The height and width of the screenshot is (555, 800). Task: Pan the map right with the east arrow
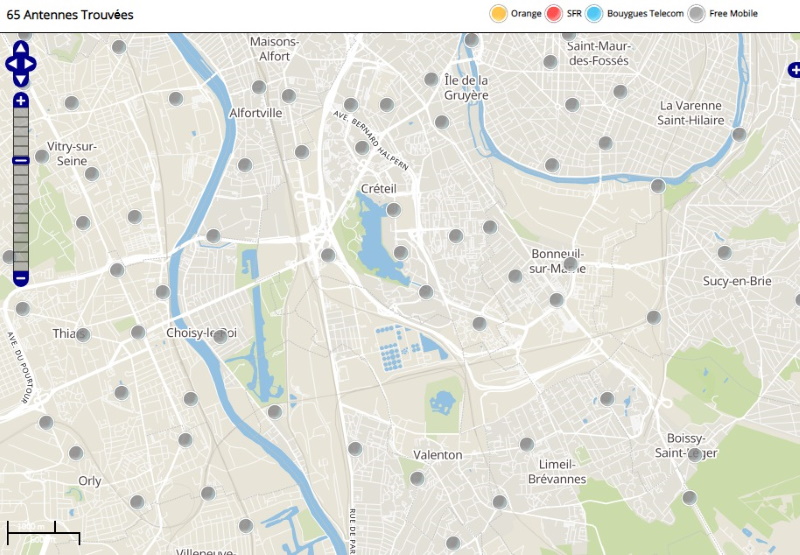pyautogui.click(x=31, y=64)
